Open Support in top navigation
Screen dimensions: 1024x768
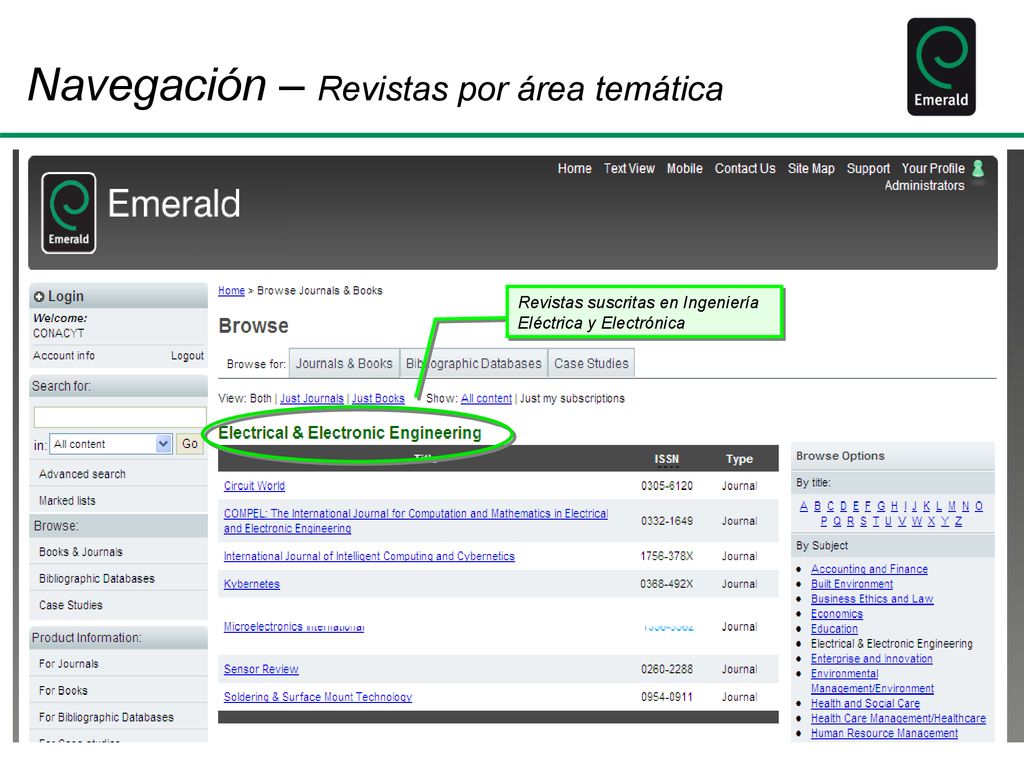point(869,168)
